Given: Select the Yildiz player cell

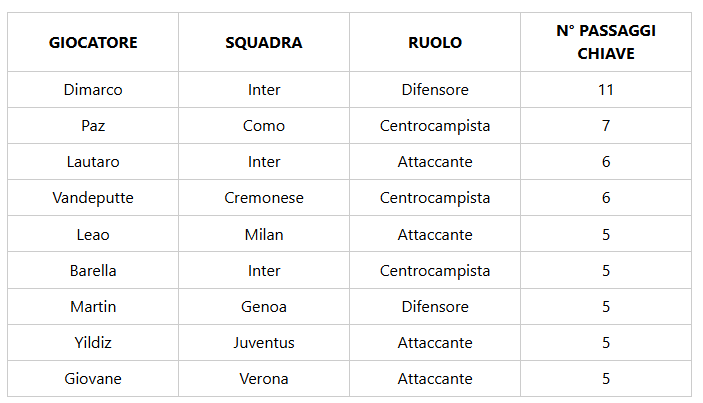Looking at the screenshot, I should click(93, 343).
